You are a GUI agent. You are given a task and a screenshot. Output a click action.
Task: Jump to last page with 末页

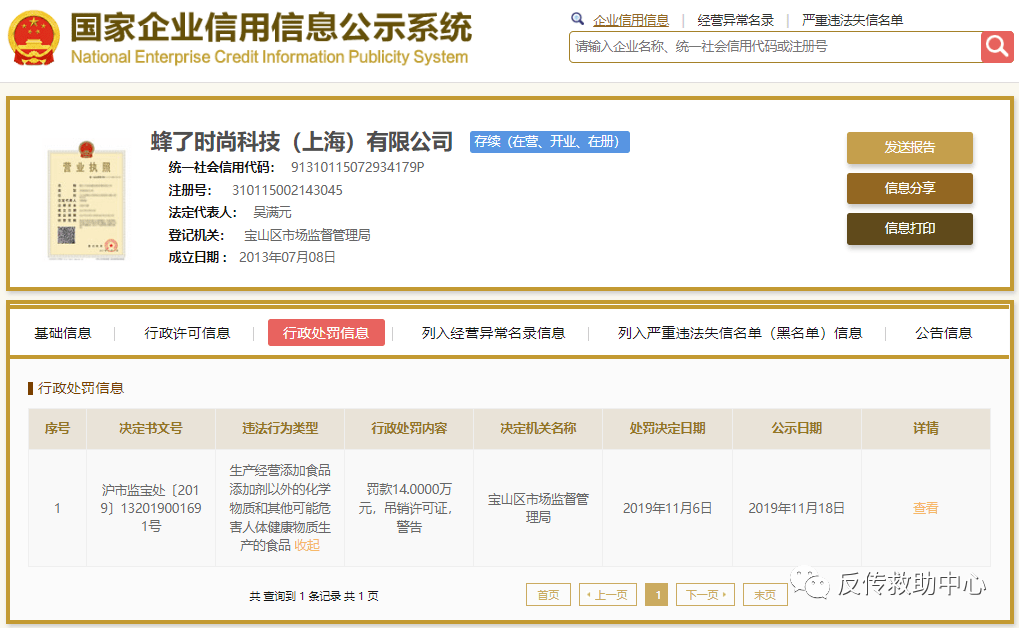766,595
